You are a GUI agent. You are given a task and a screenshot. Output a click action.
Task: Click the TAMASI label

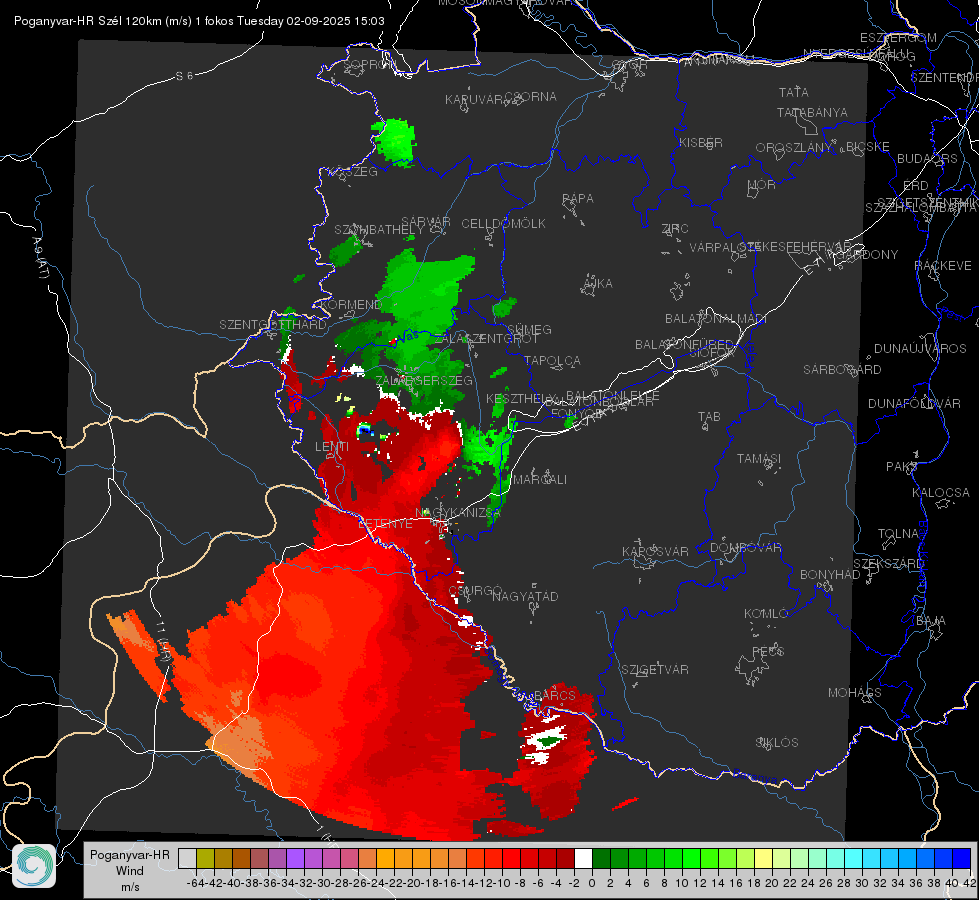click(759, 459)
